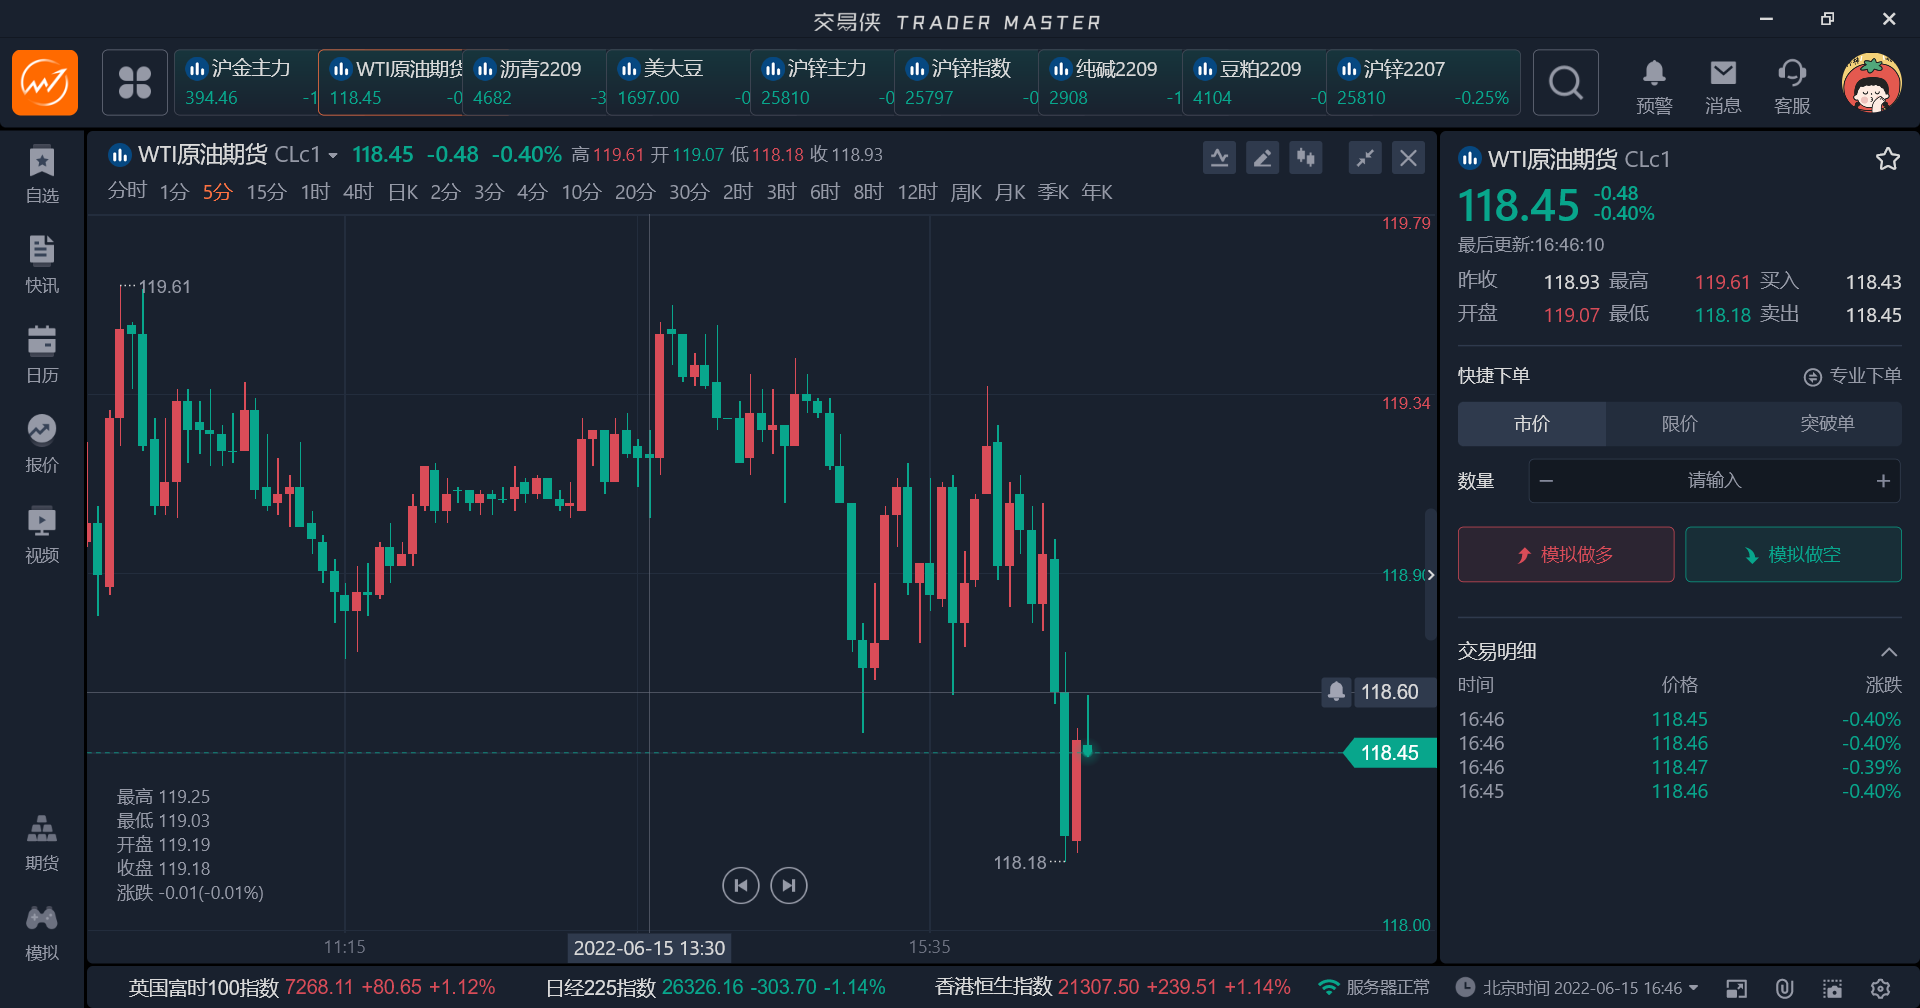
Task: Click the 118.60 price alert bell
Action: 1336,691
